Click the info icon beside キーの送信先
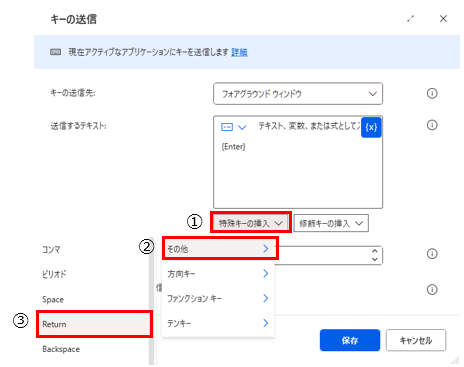The width and height of the screenshot is (464, 367). 432,93
